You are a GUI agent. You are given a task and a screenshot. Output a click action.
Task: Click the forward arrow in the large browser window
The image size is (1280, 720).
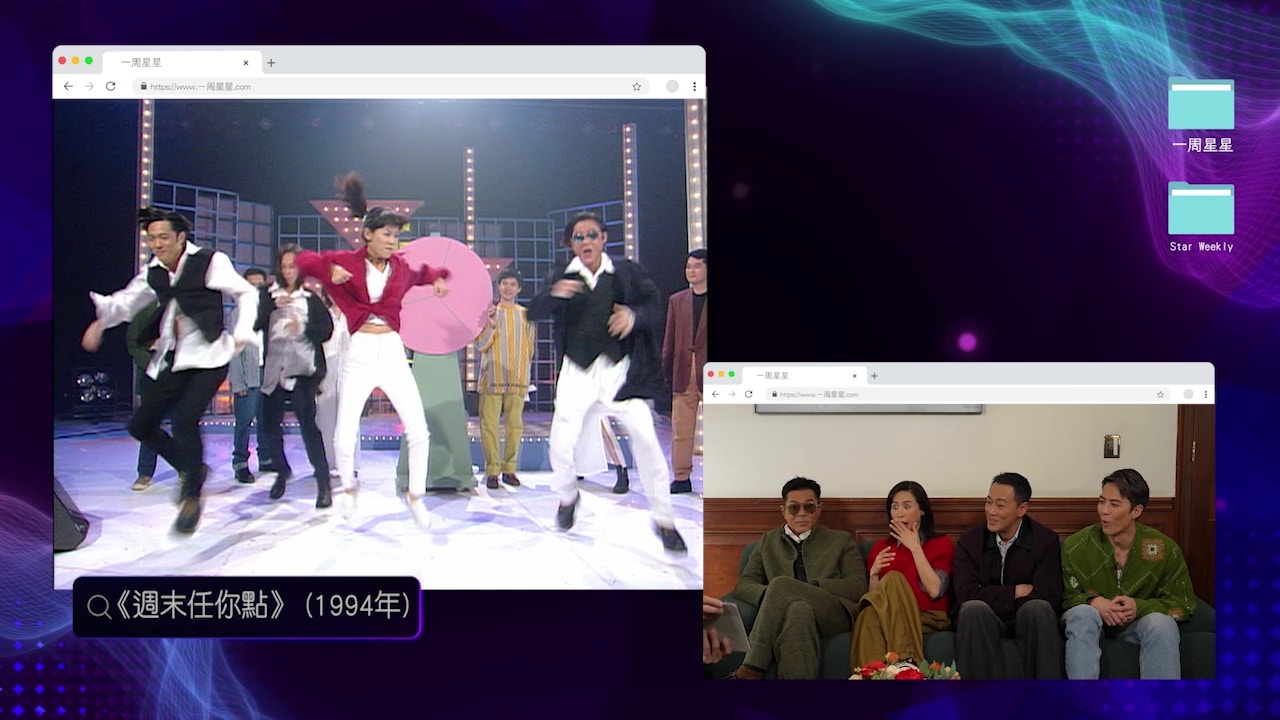click(89, 87)
